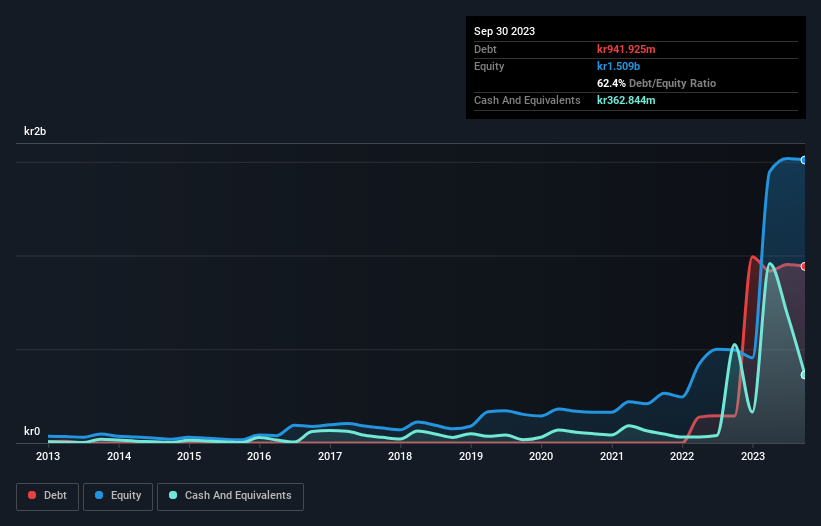Click the 2022 x-axis label
This screenshot has width=821, height=526.
[682, 456]
